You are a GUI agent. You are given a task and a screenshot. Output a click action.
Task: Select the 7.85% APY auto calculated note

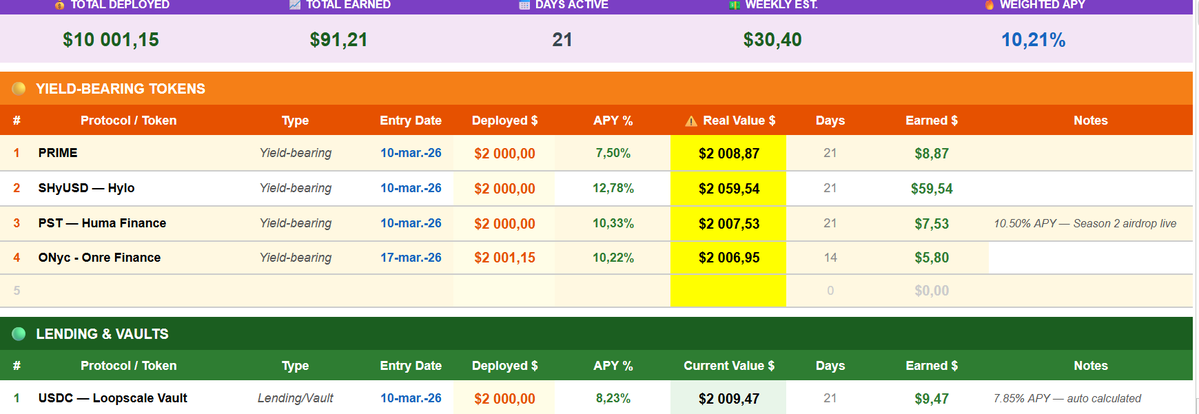coord(1067,398)
